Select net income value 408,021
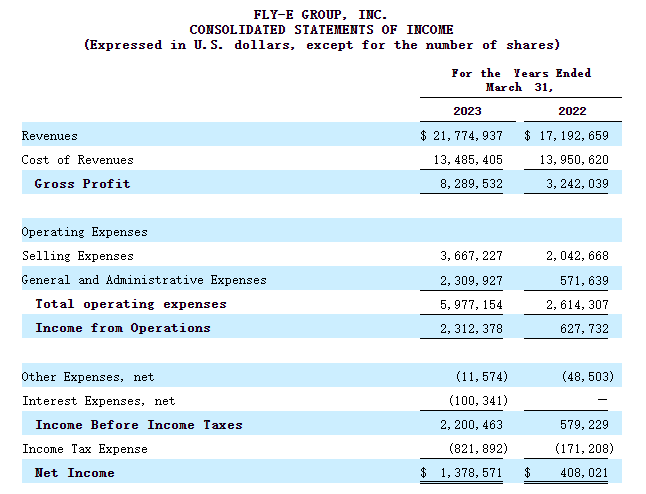646x494 pixels. tap(584, 473)
